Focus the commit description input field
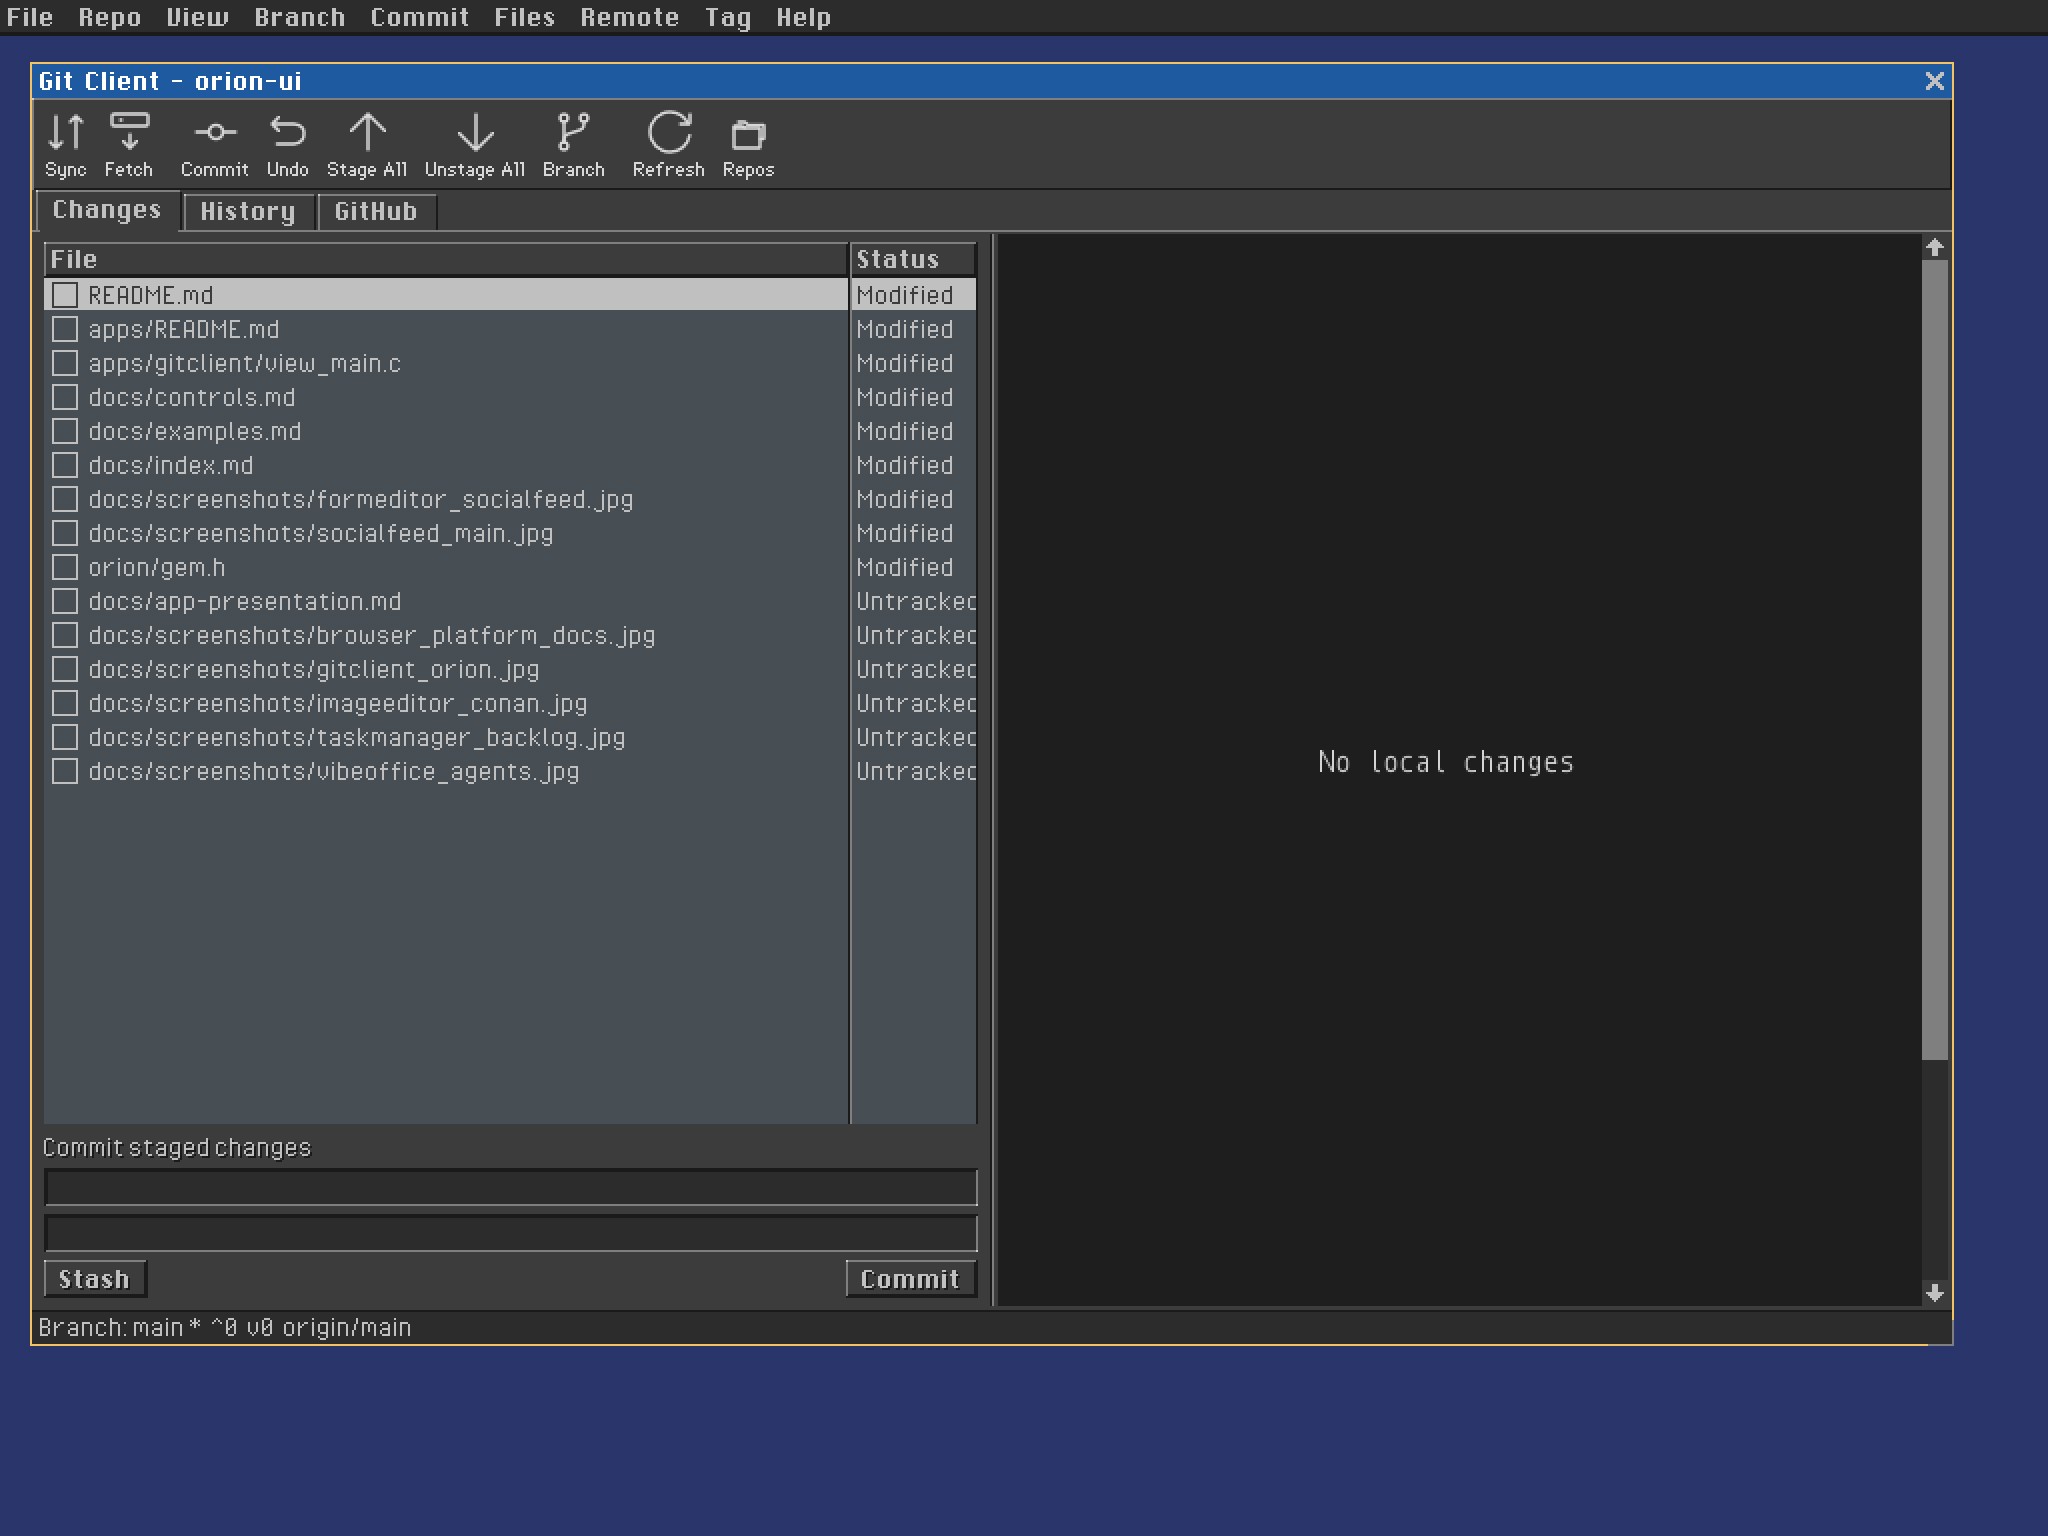This screenshot has width=2048, height=1536. pos(511,1233)
